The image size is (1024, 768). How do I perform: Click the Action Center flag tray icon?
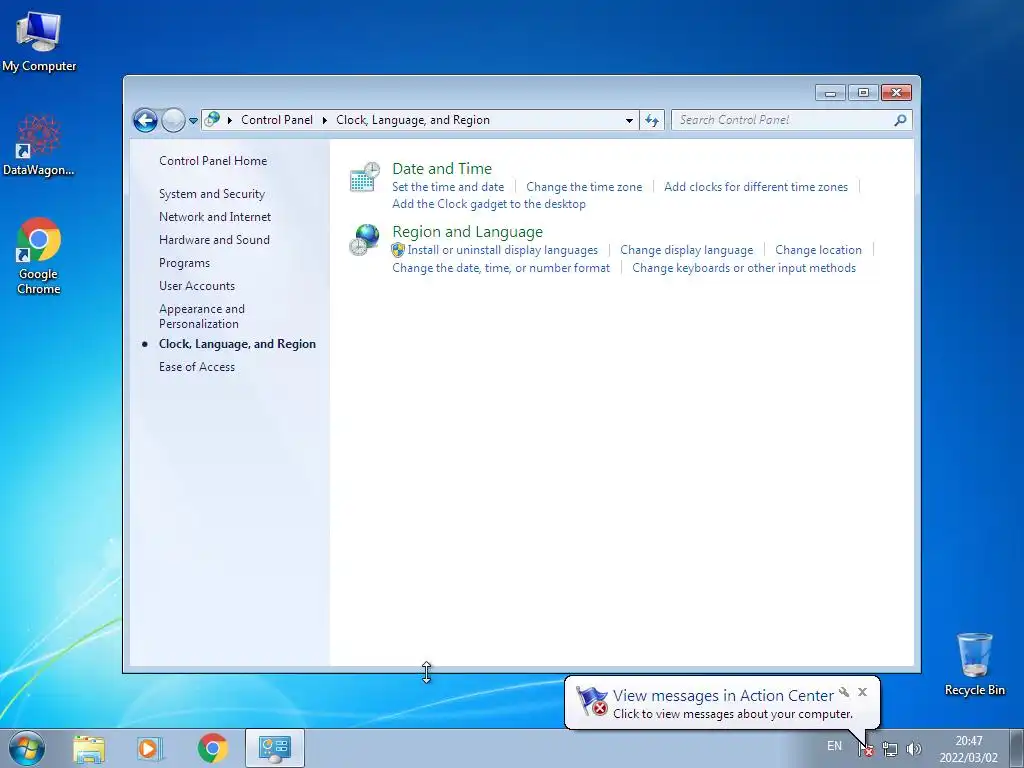click(867, 749)
